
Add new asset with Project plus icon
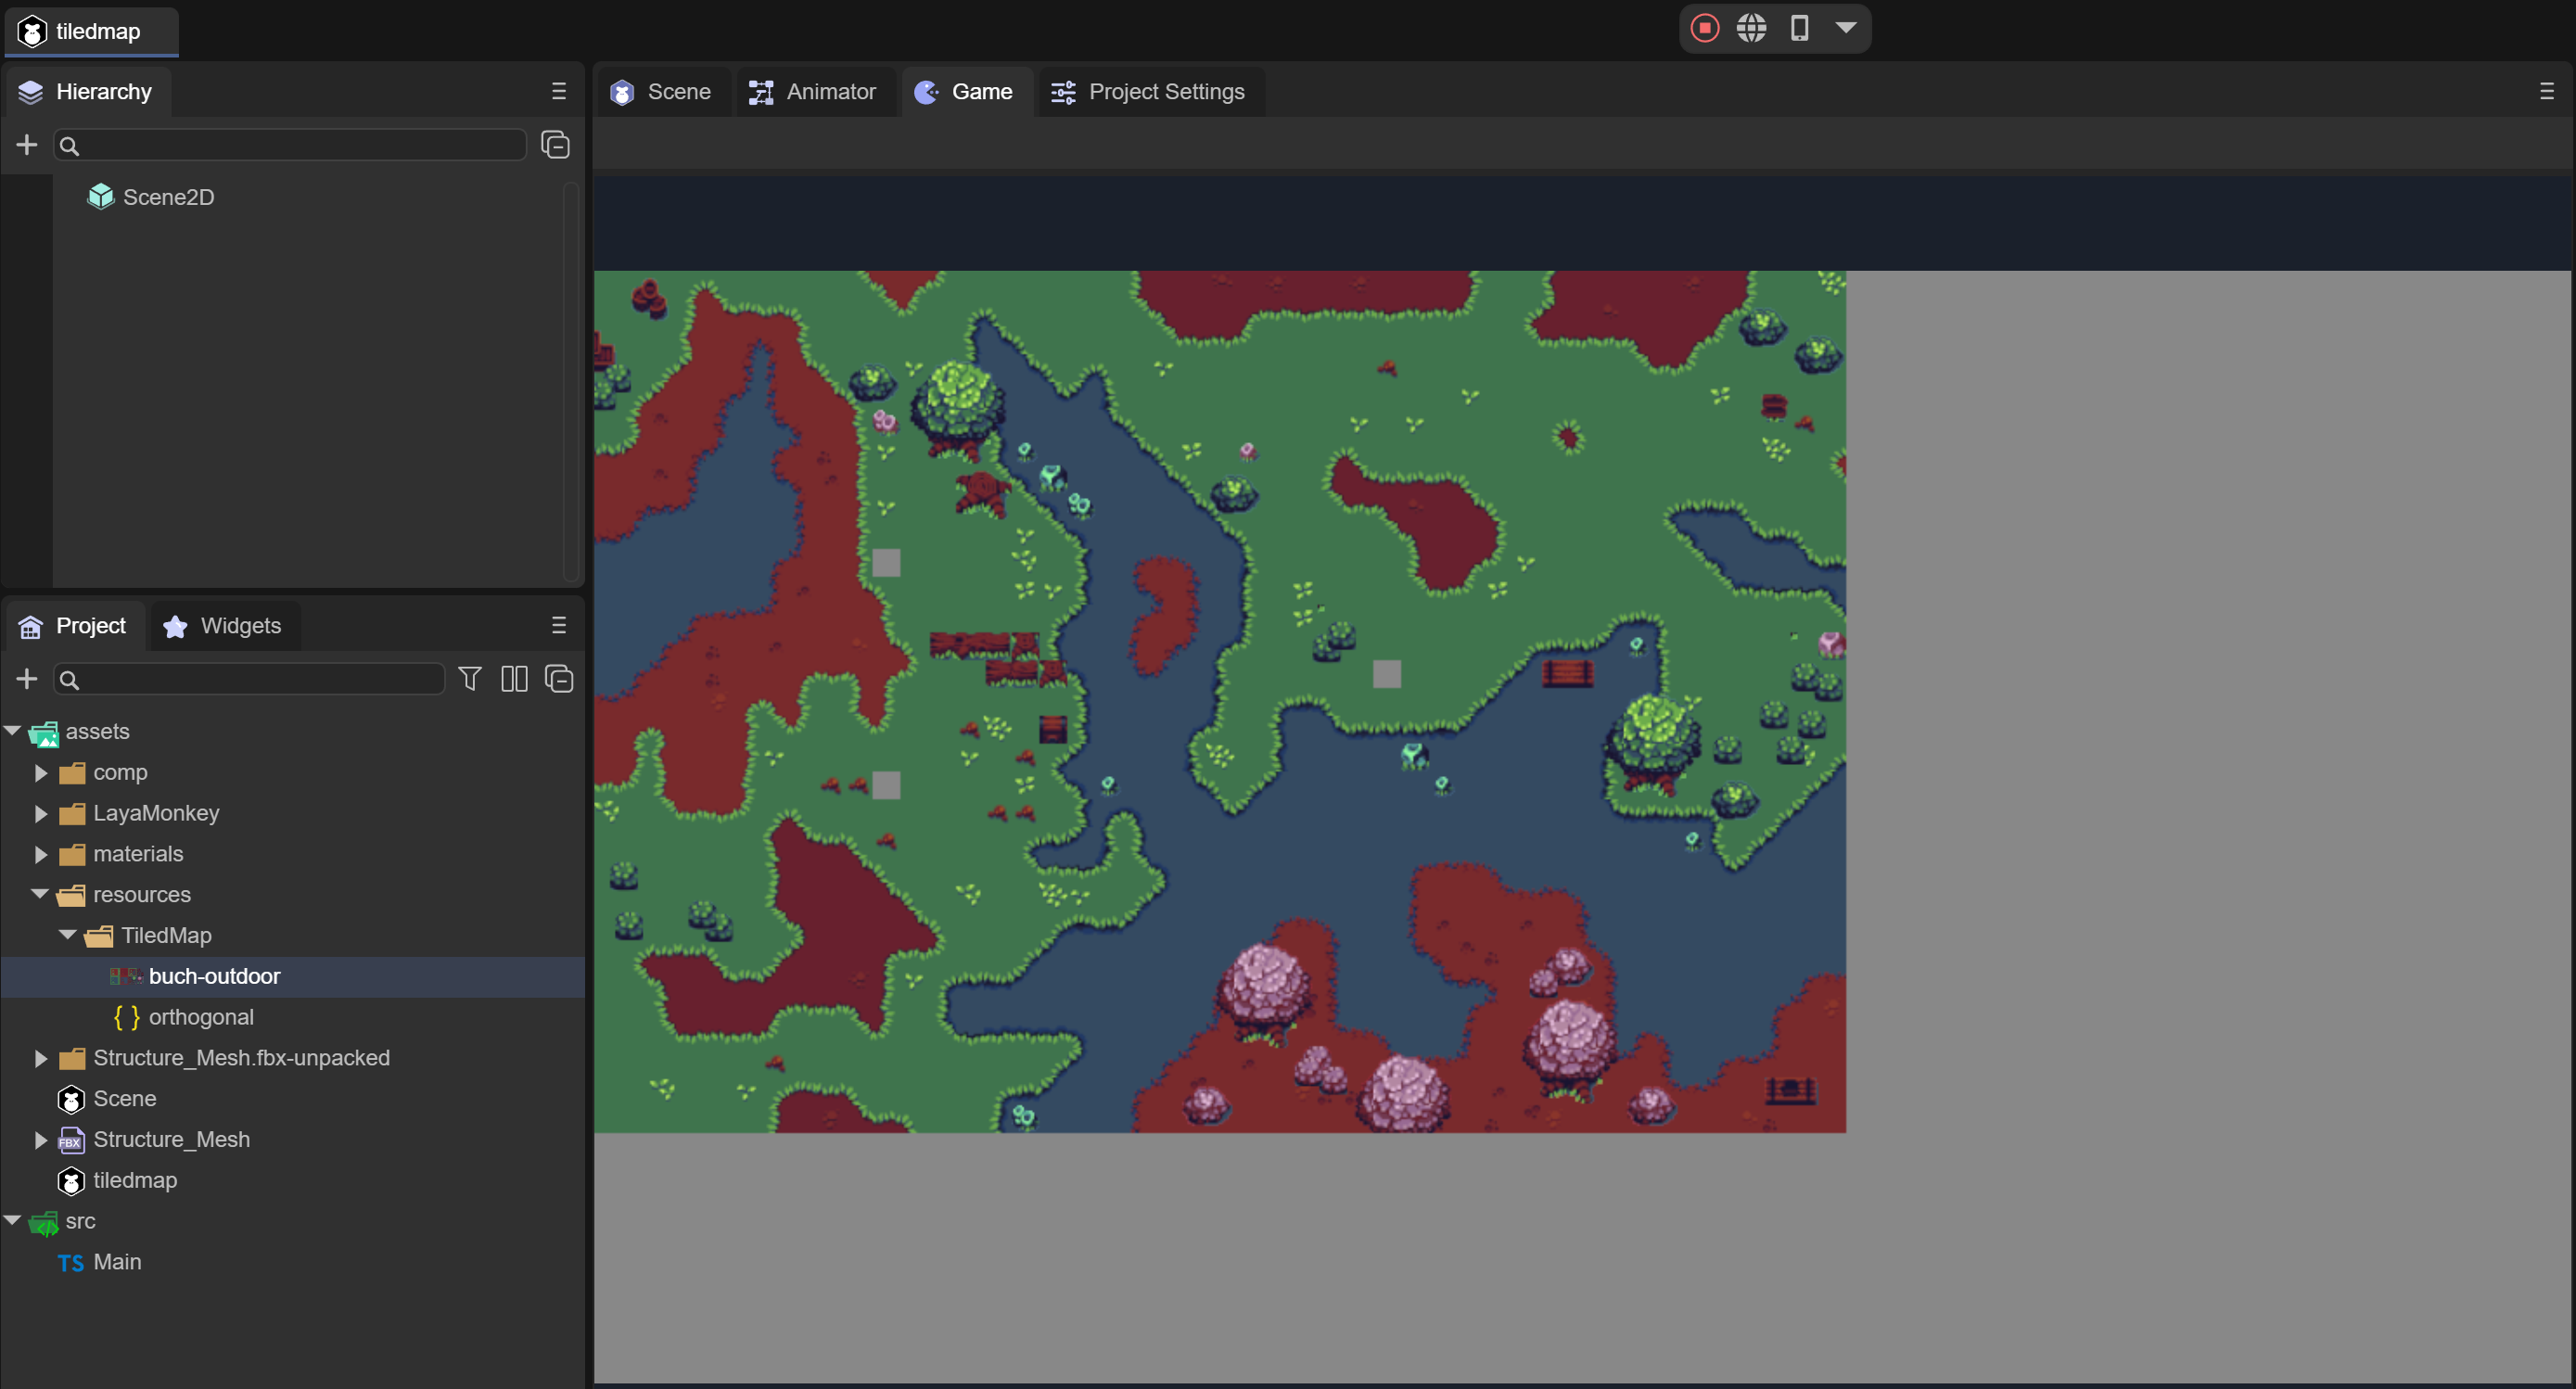coord(27,679)
